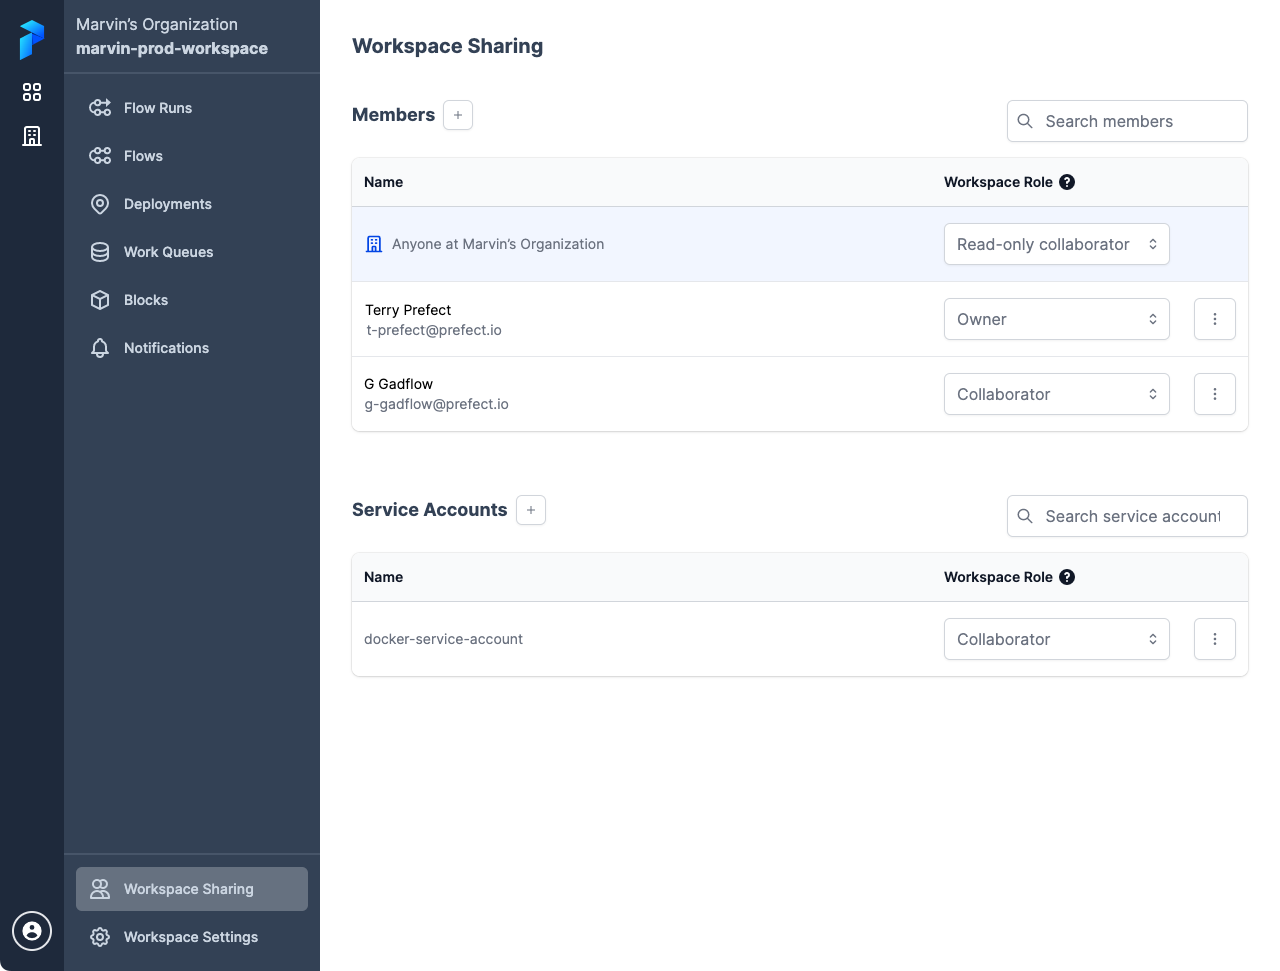
Task: Open Terry Prefect row options menu
Action: tap(1215, 319)
